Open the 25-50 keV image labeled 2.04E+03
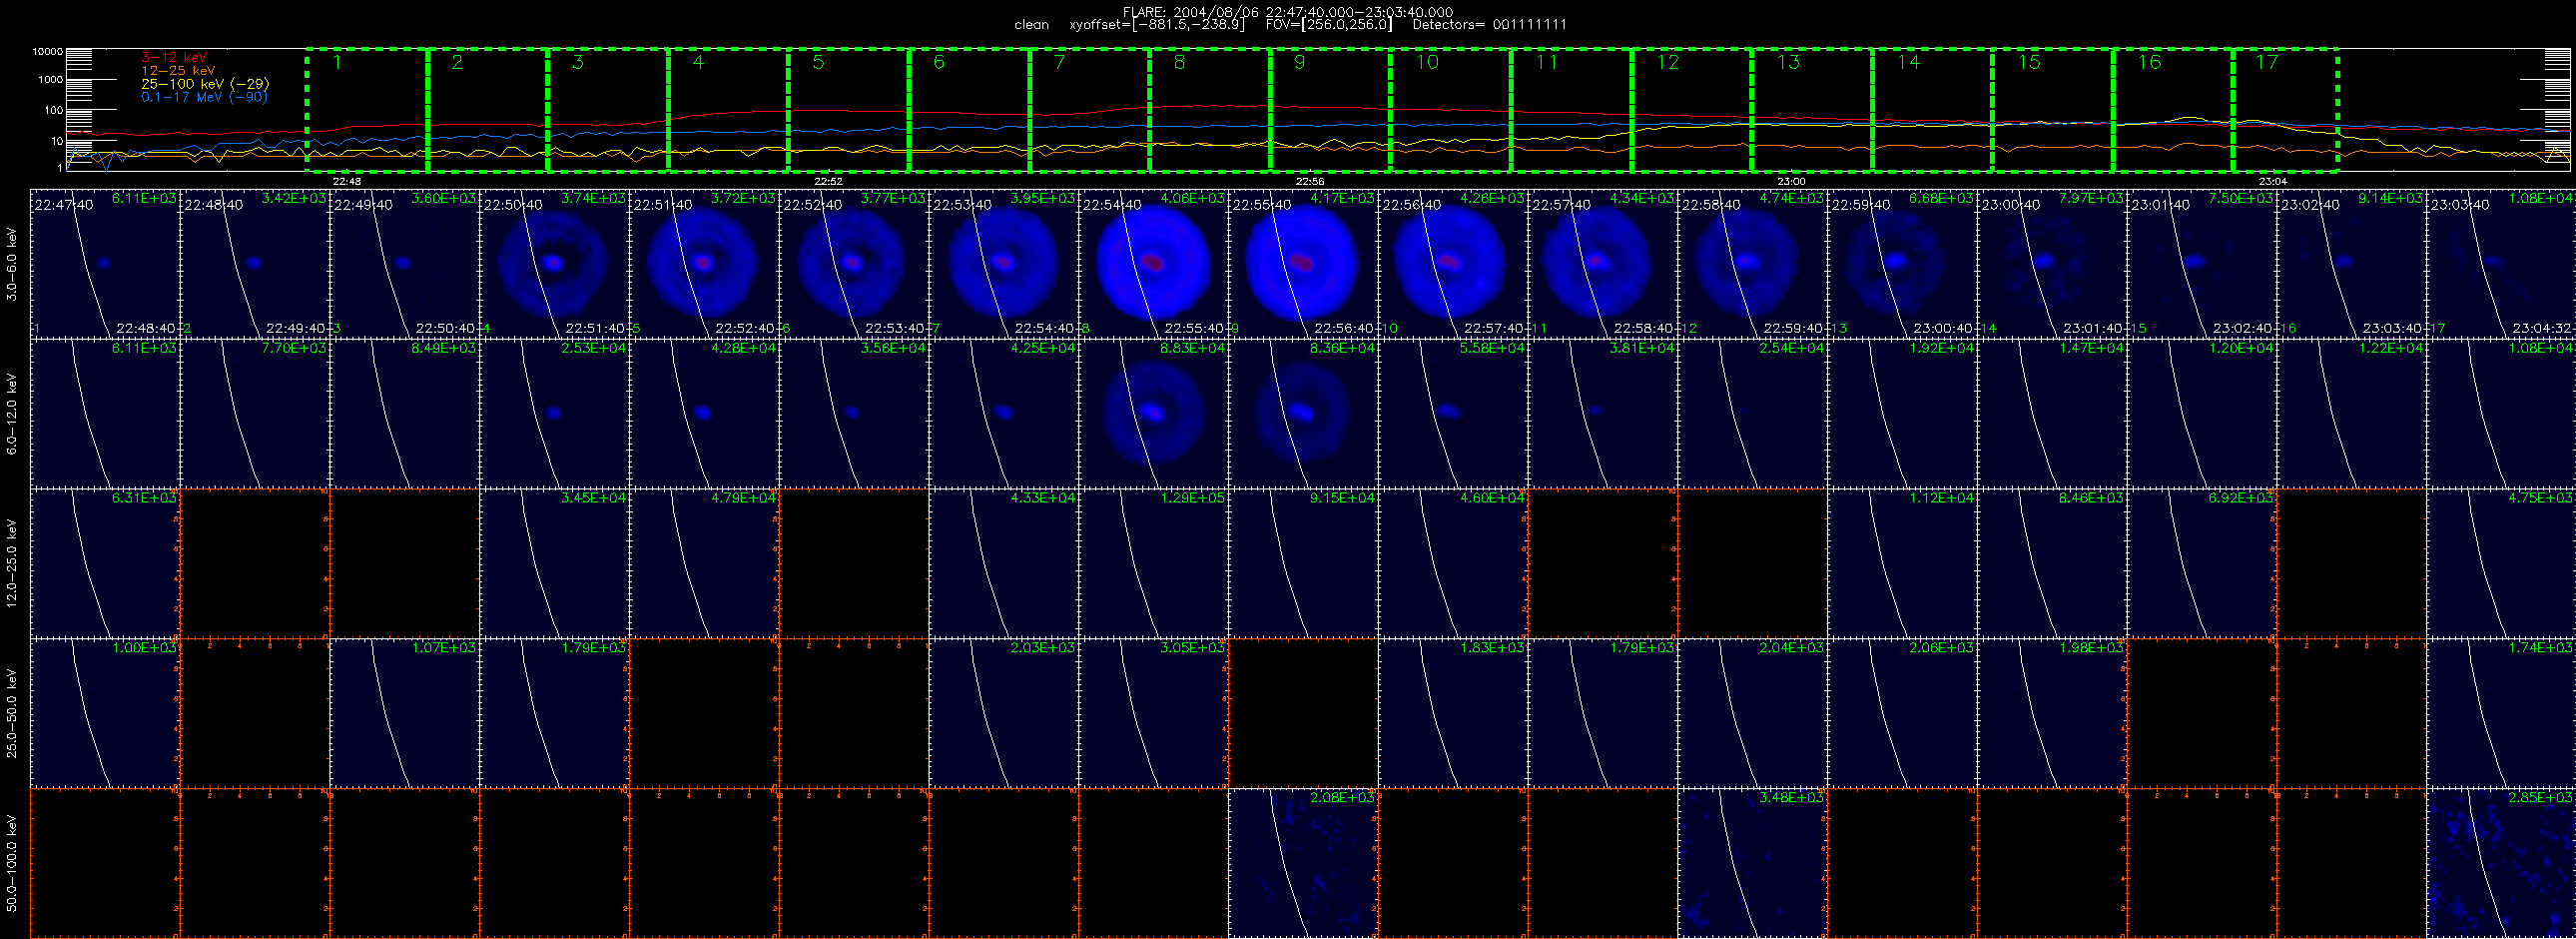Image resolution: width=2576 pixels, height=939 pixels. coord(1752,713)
